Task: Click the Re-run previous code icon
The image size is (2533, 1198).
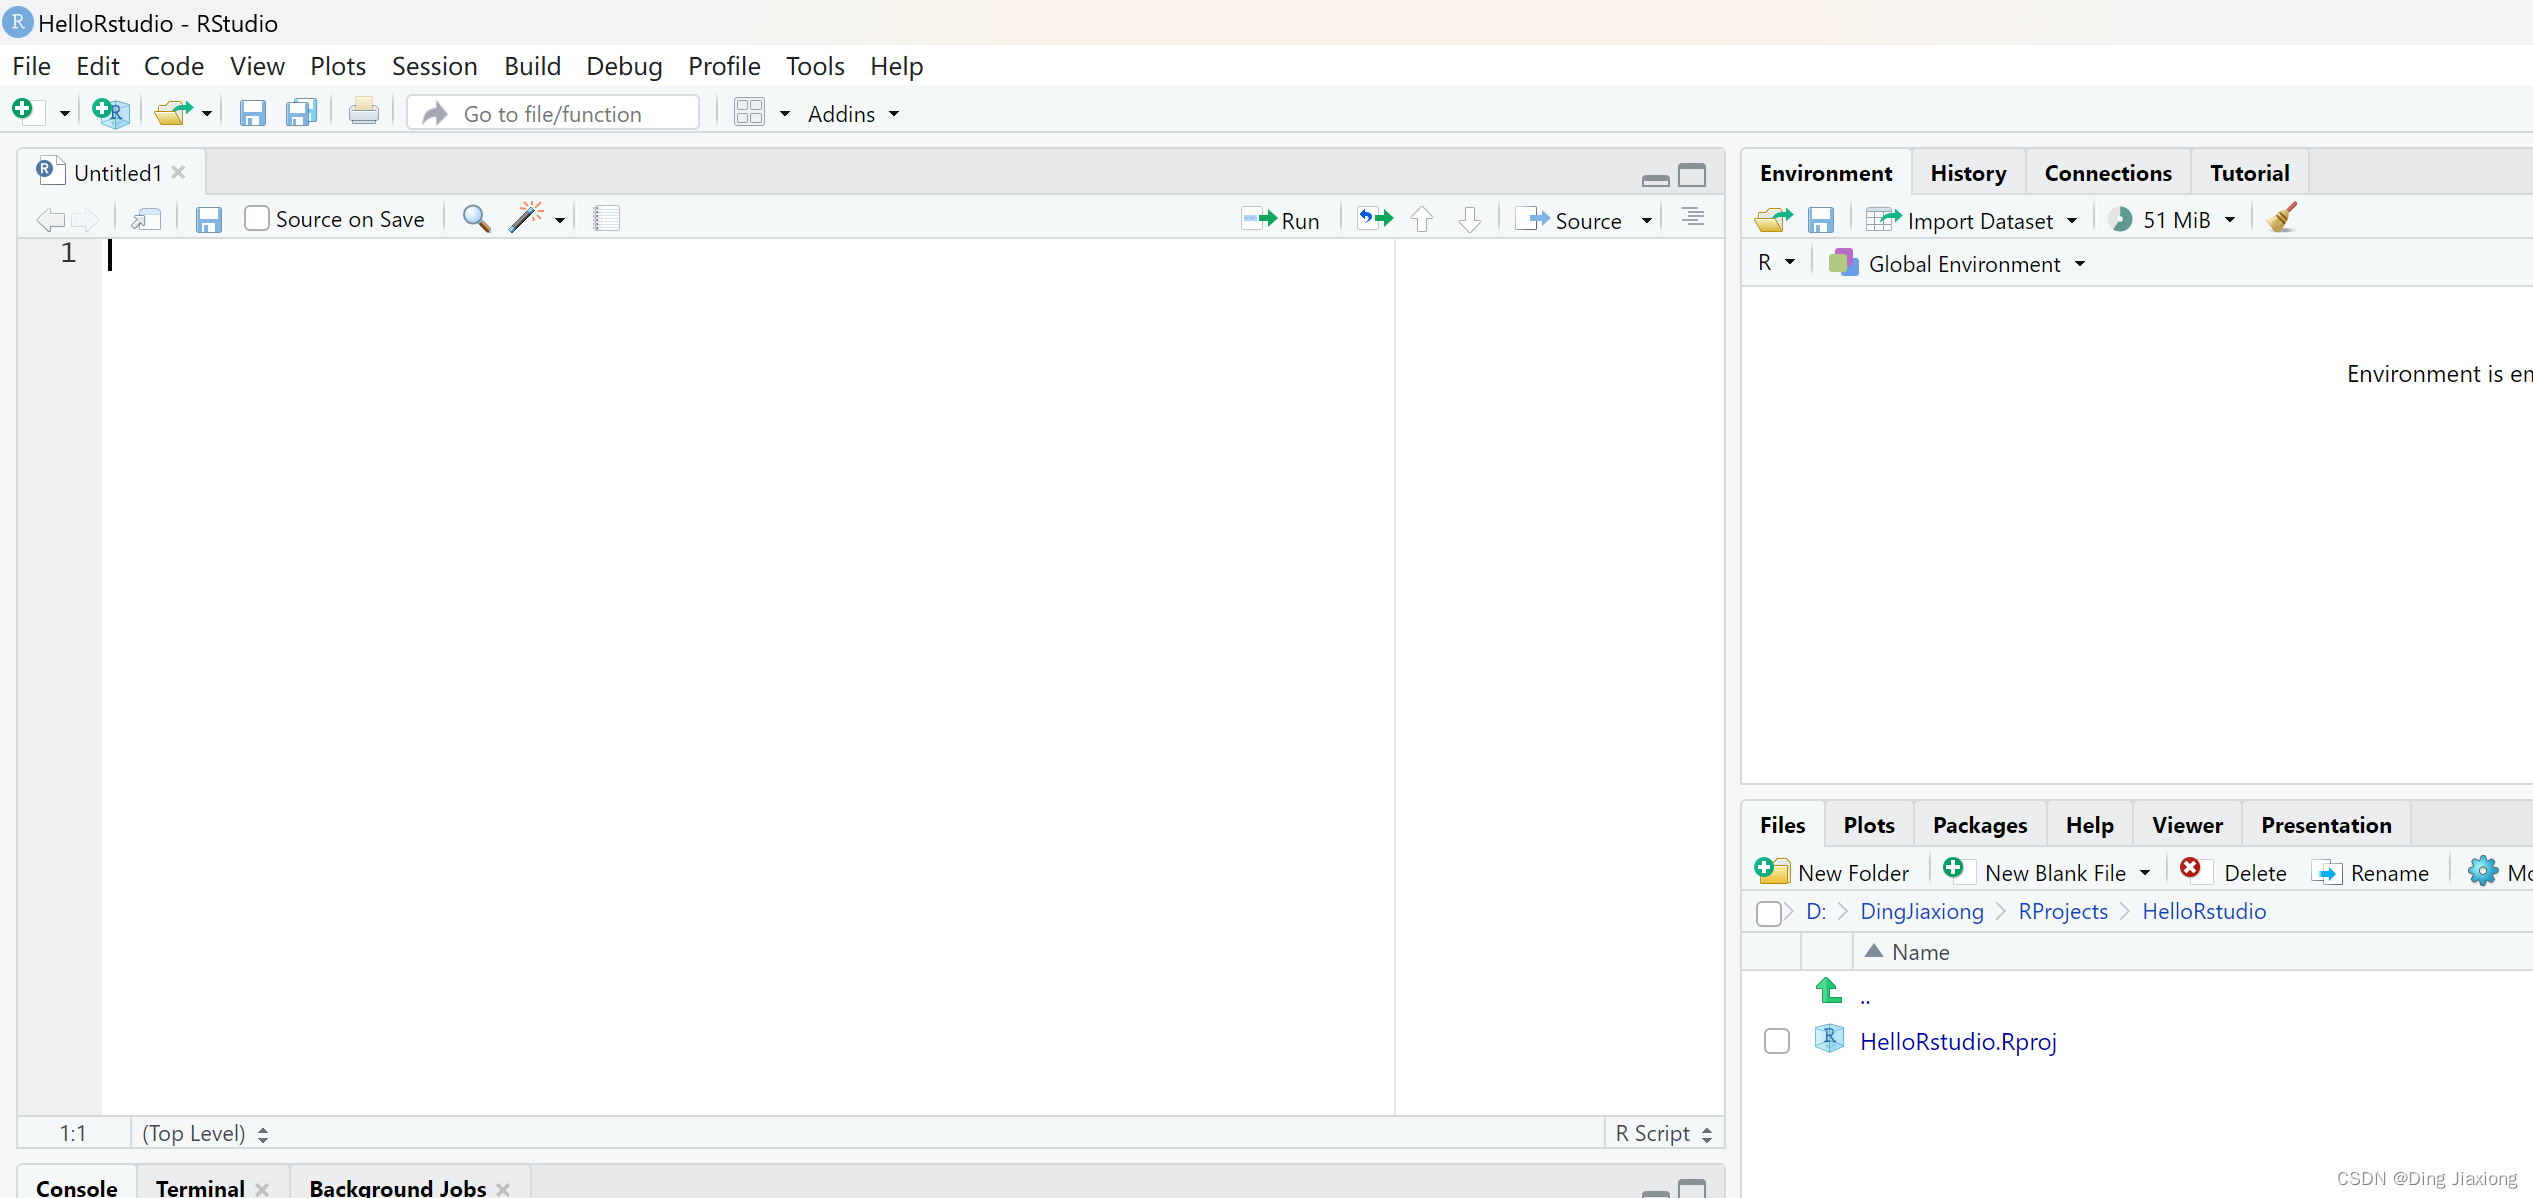Action: (1375, 219)
